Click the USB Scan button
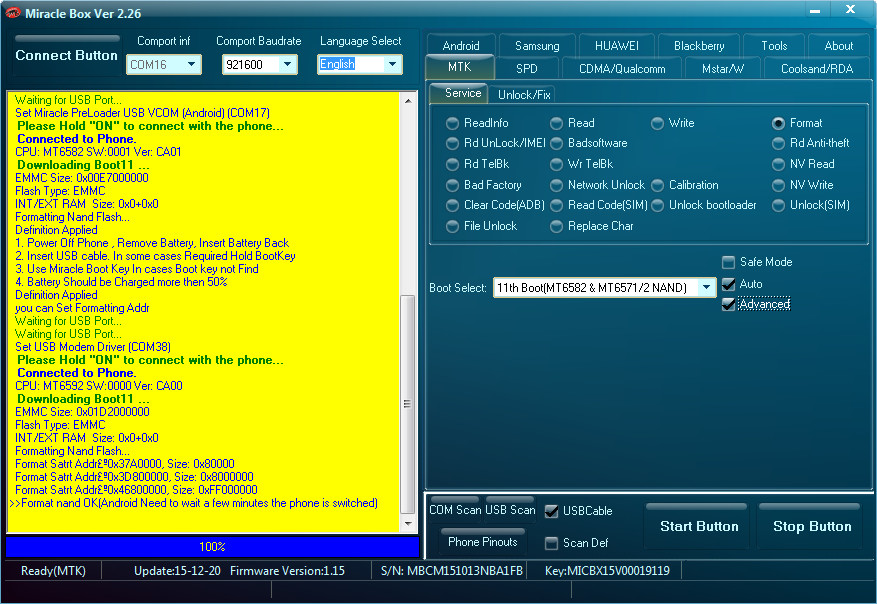Image resolution: width=877 pixels, height=604 pixels. [x=510, y=509]
